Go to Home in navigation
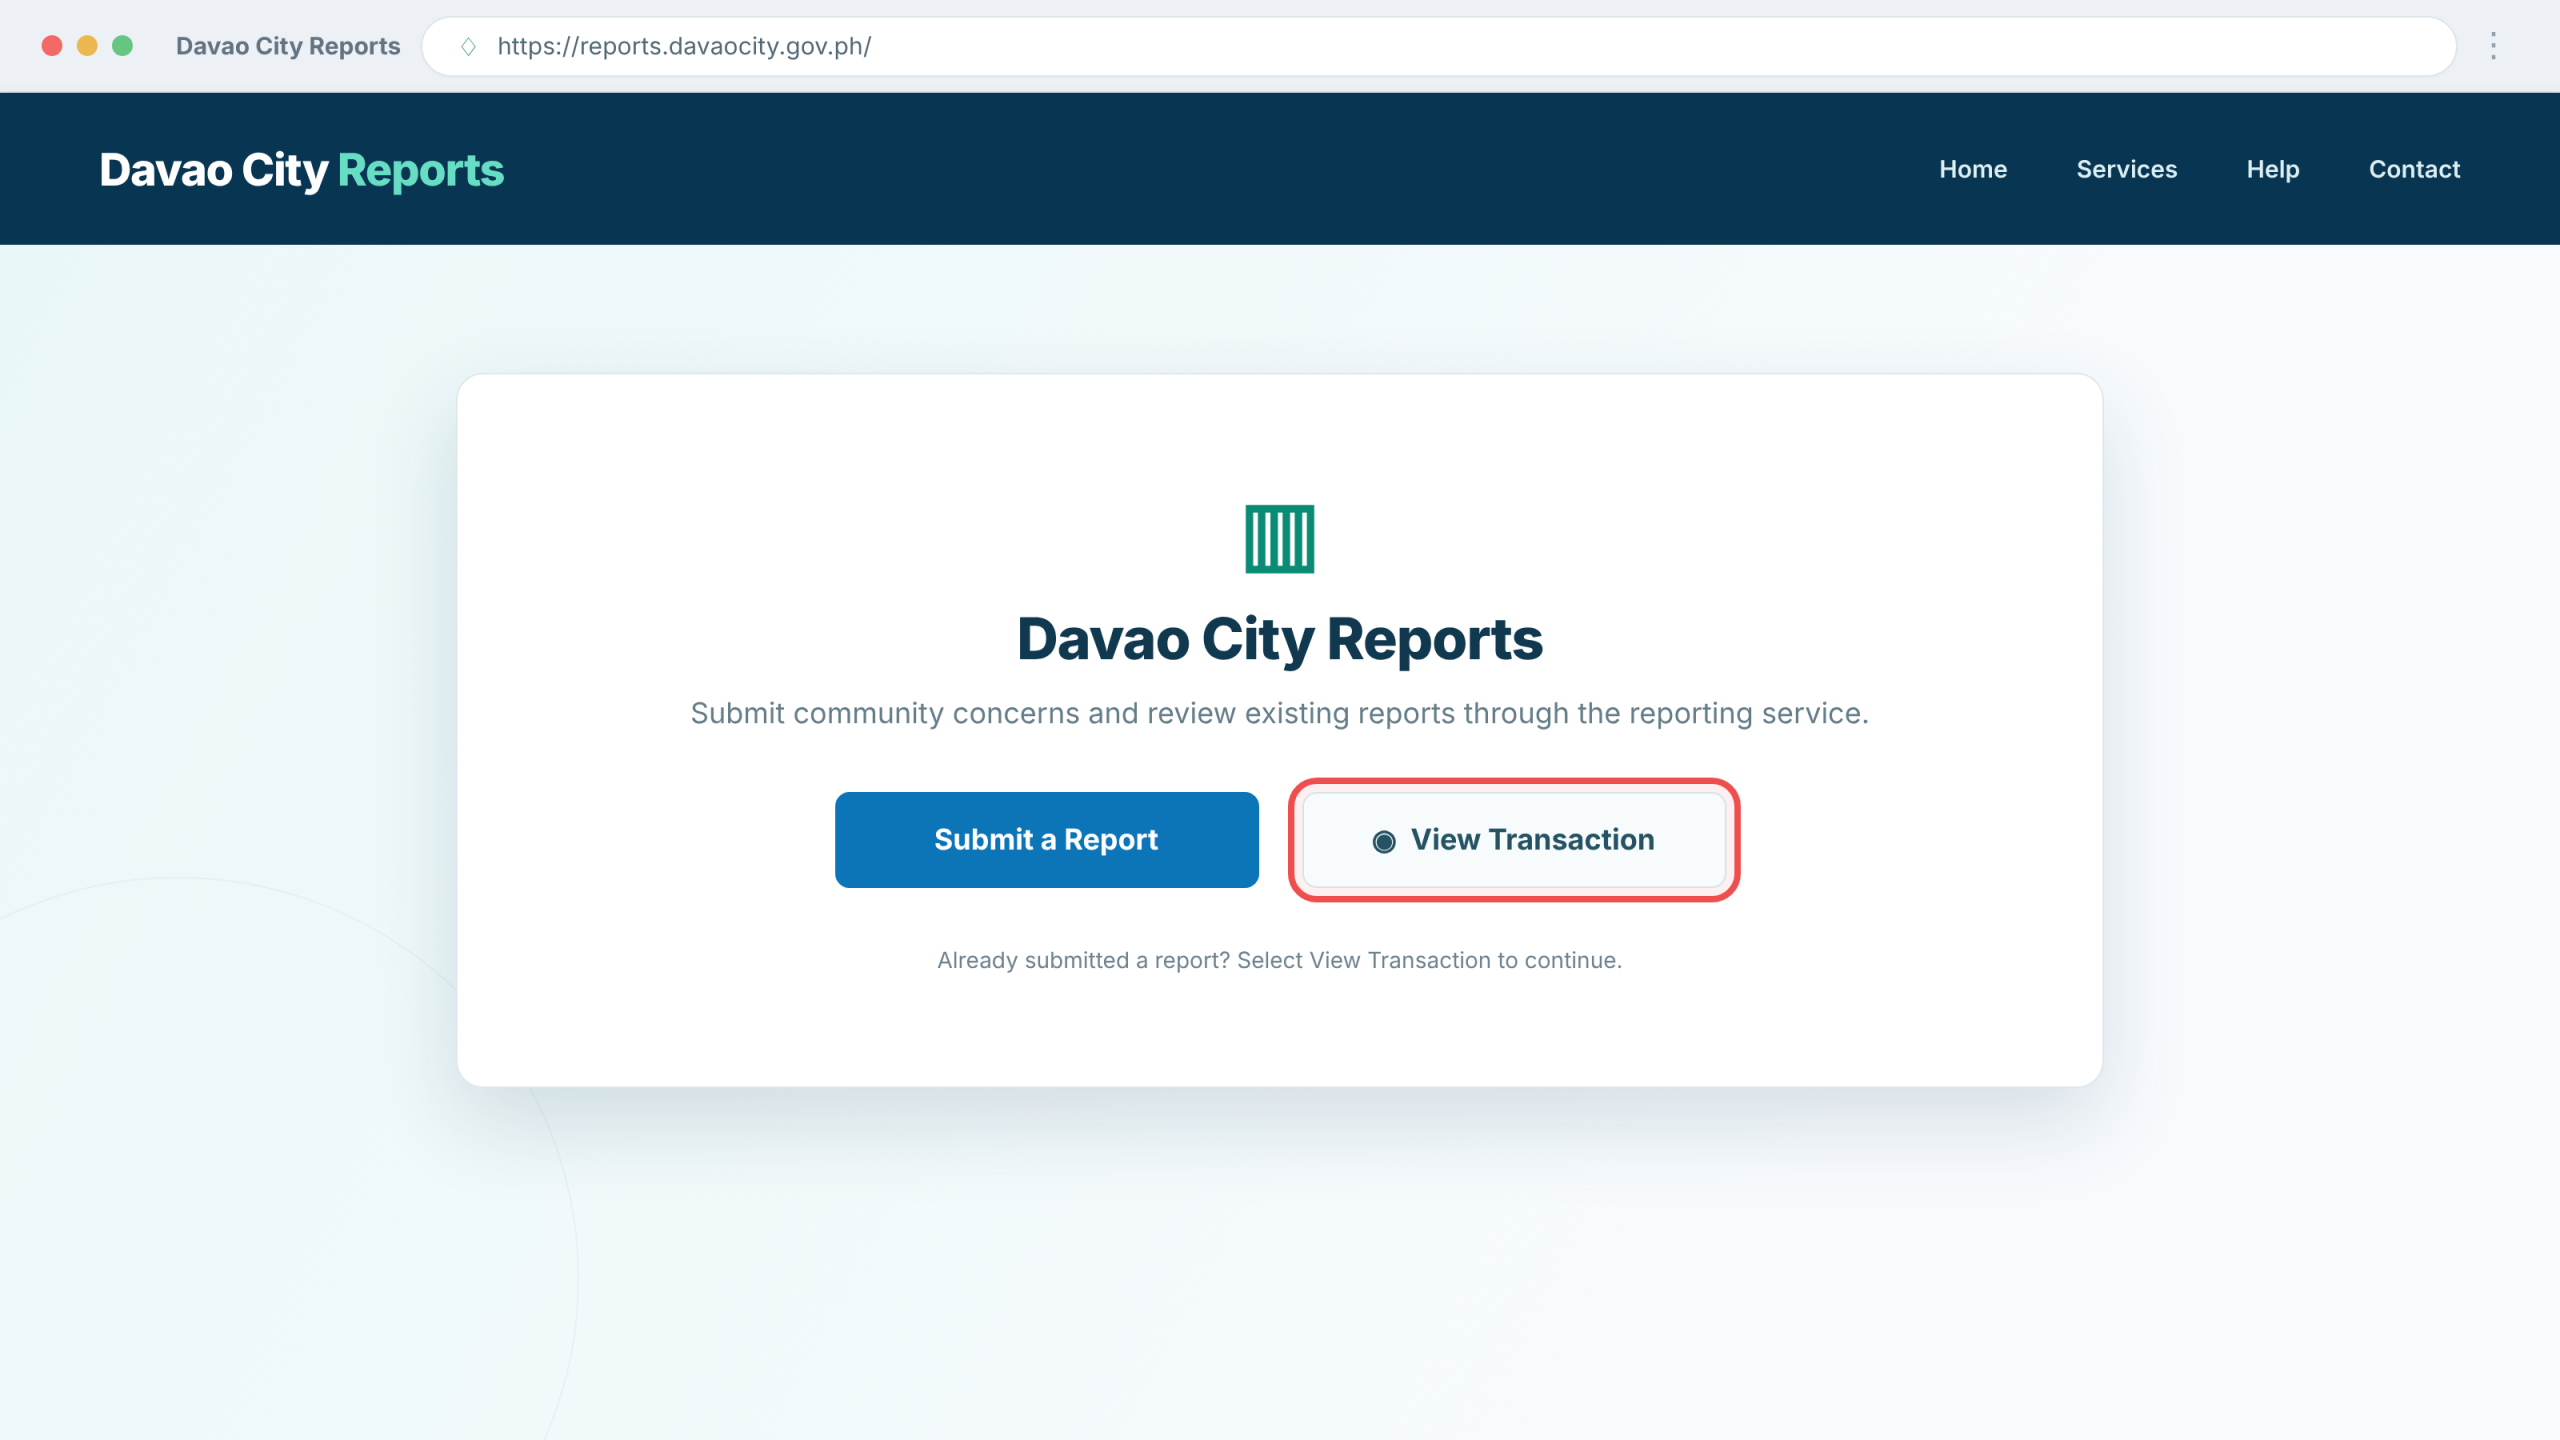Image resolution: width=2560 pixels, height=1440 pixels. click(x=1972, y=169)
